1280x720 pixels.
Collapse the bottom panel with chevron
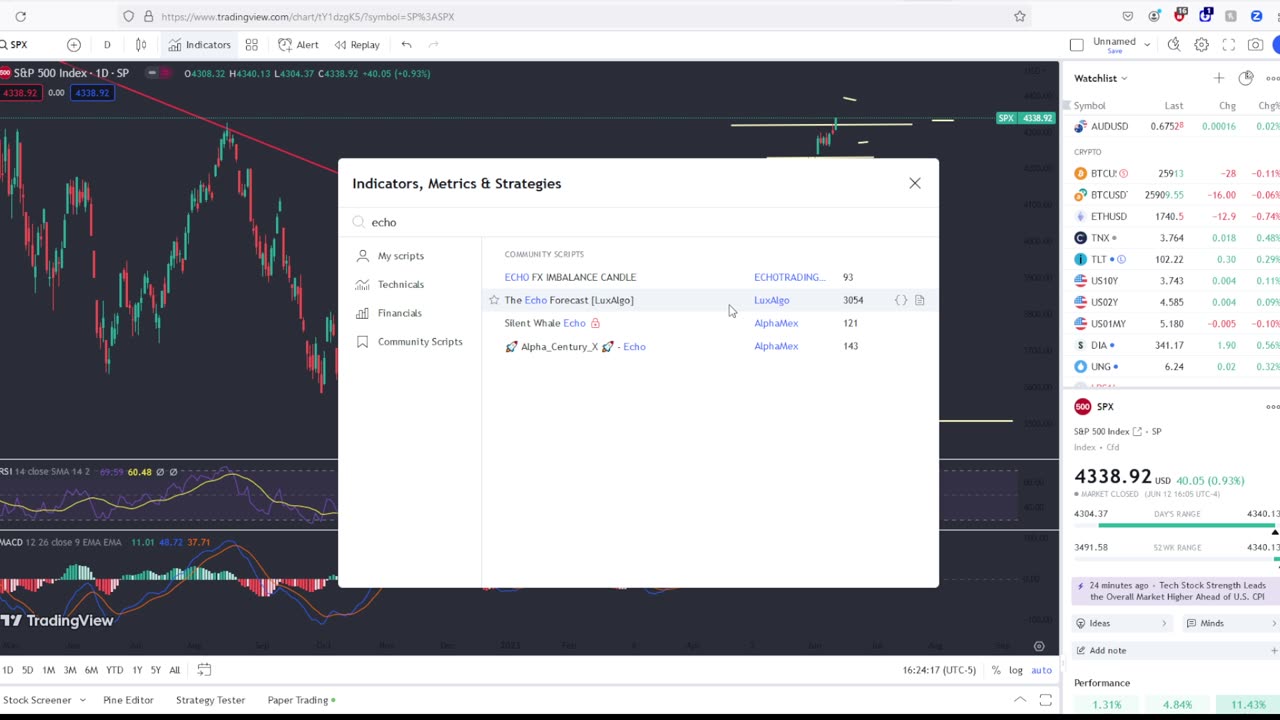coord(1019,700)
